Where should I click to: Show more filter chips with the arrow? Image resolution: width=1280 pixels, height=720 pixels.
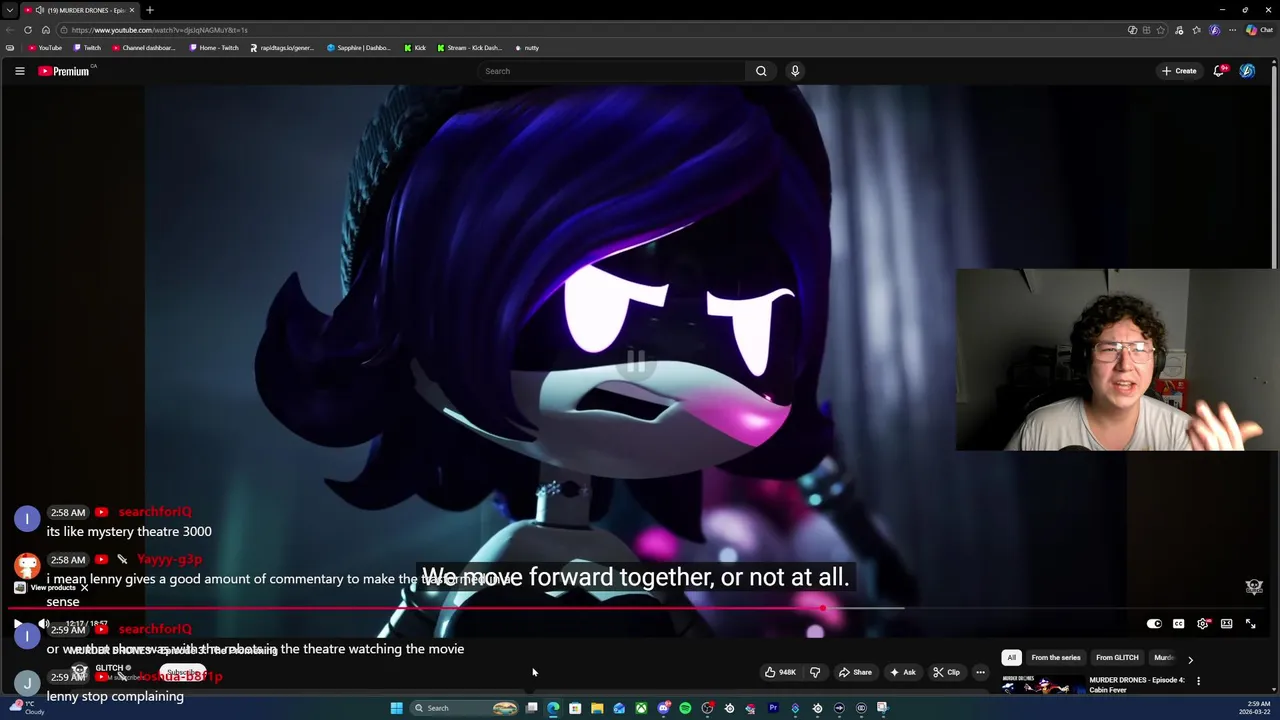click(x=1190, y=659)
